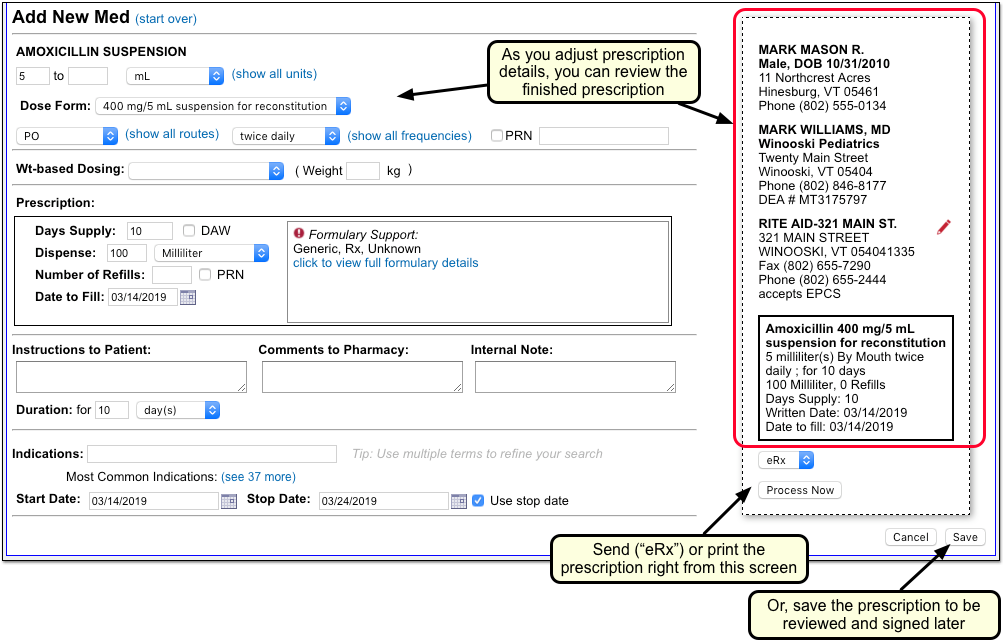
Task: Click the MARK WILLIAMS, MD prescriber name
Action: pyautogui.click(x=824, y=130)
